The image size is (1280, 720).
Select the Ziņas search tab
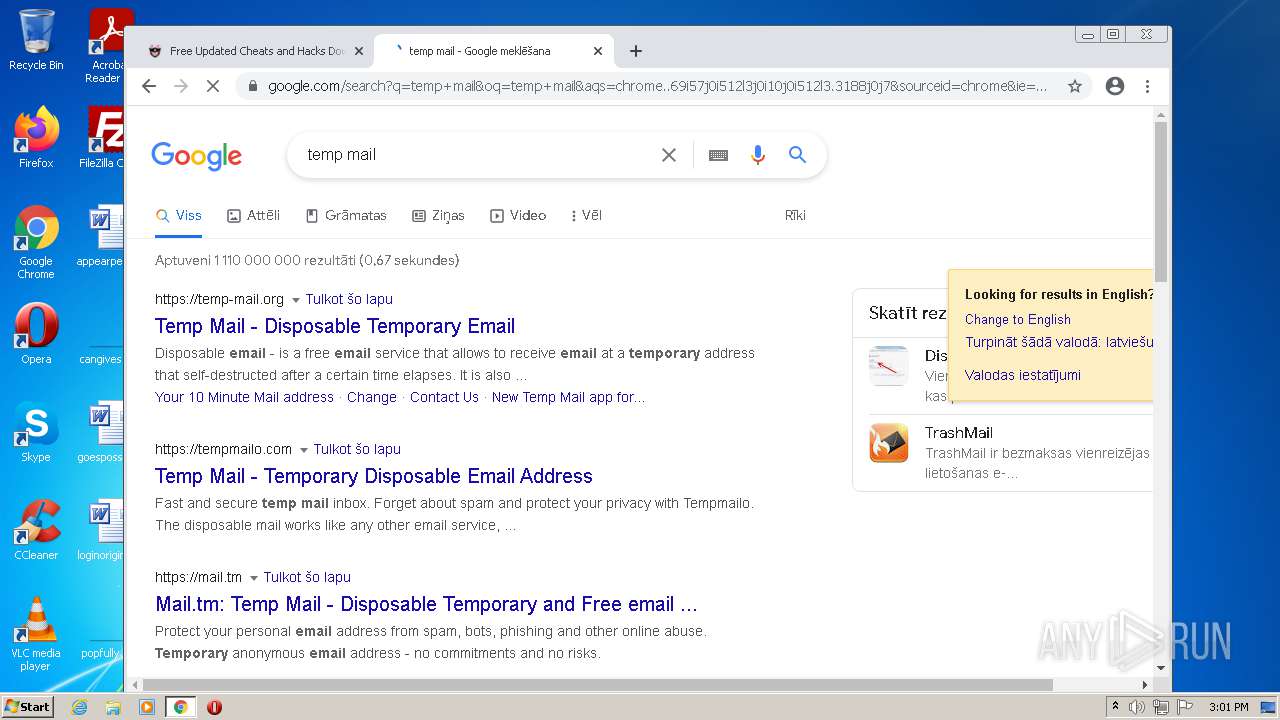click(438, 215)
